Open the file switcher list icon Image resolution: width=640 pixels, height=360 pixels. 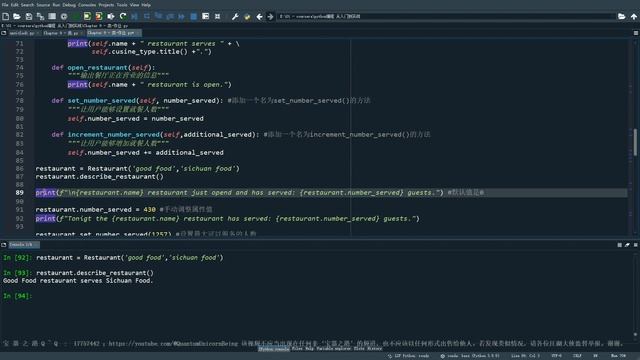tap(52, 16)
